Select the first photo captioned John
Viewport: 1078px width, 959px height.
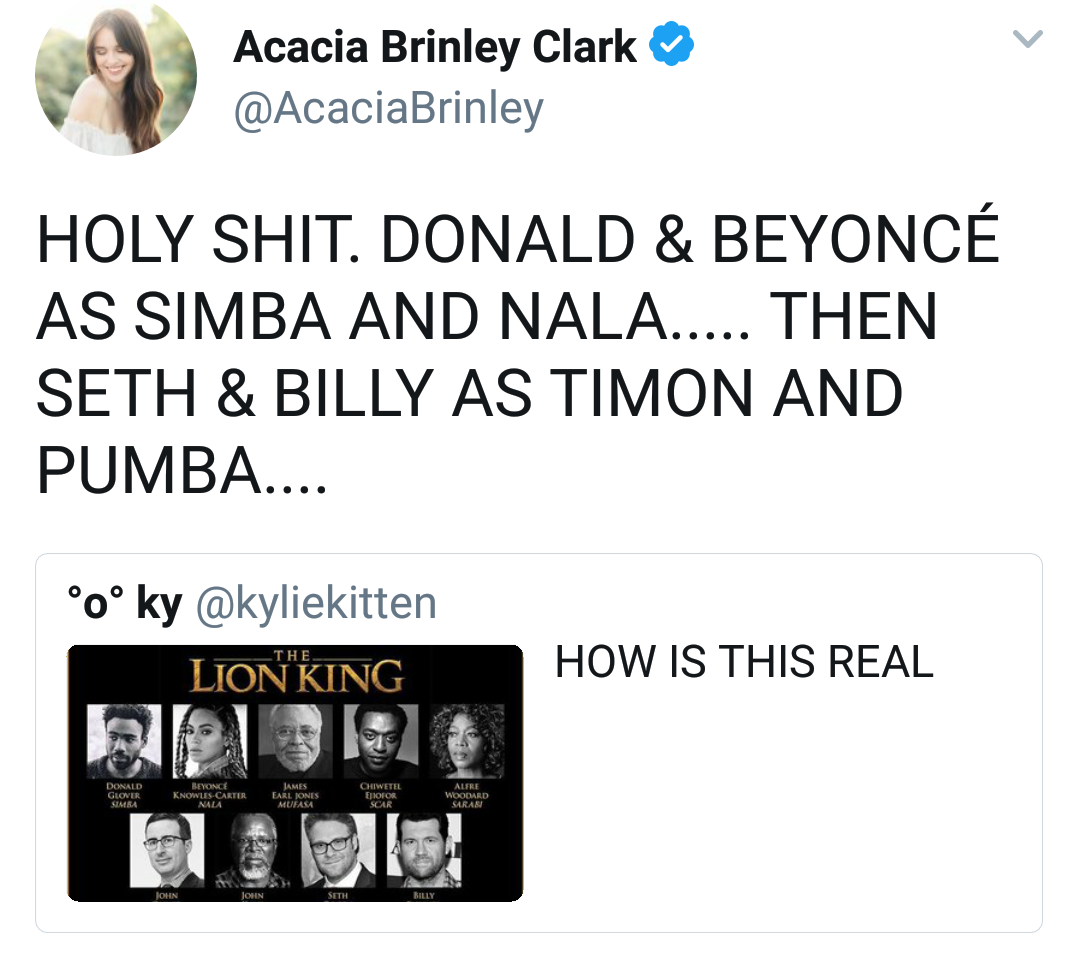(167, 850)
